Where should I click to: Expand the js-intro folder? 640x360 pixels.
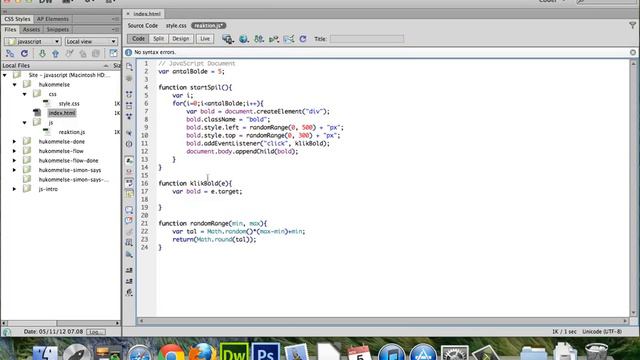coord(15,189)
